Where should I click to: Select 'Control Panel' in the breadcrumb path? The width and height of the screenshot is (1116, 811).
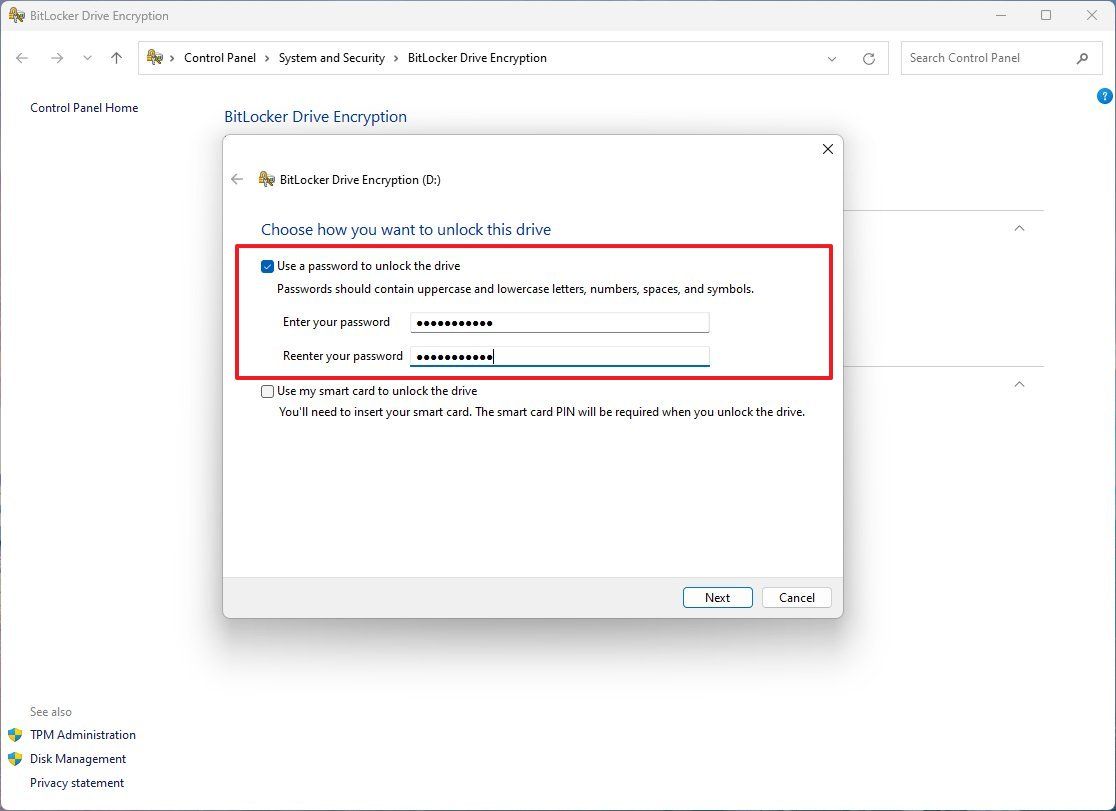220,58
